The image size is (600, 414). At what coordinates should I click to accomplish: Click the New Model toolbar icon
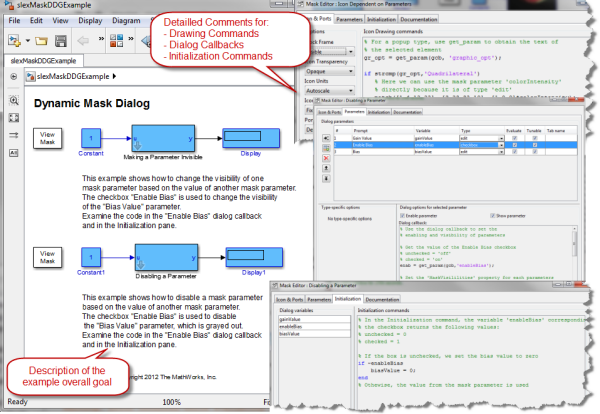point(13,40)
